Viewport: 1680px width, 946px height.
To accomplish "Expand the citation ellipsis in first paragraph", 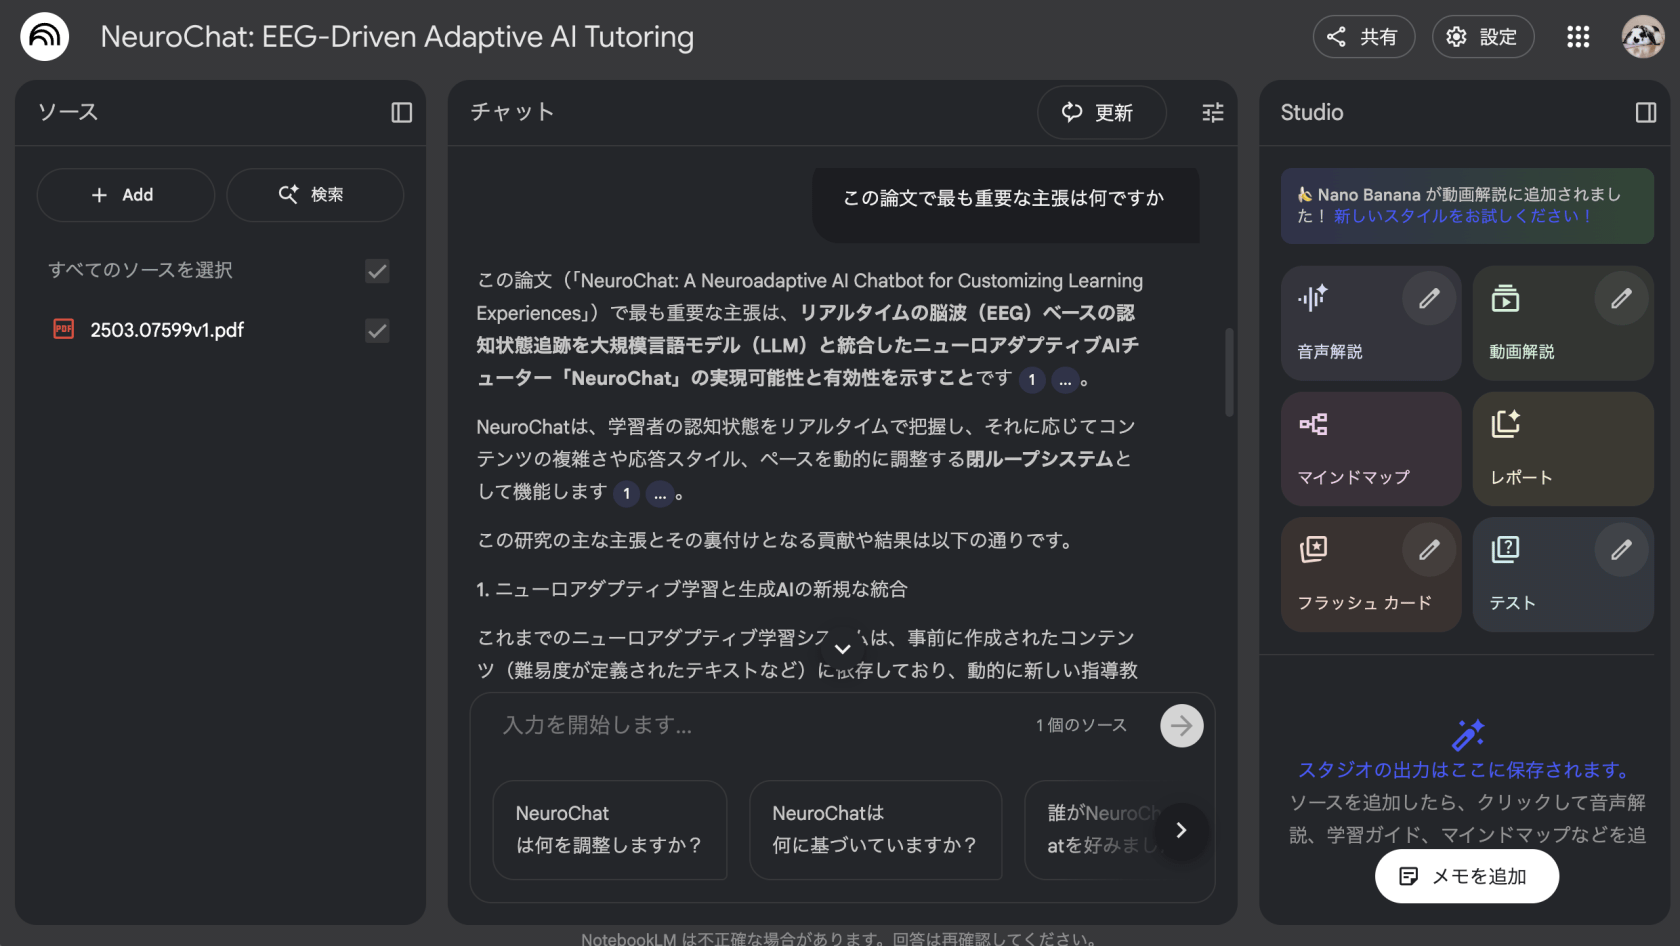I will tap(1064, 381).
